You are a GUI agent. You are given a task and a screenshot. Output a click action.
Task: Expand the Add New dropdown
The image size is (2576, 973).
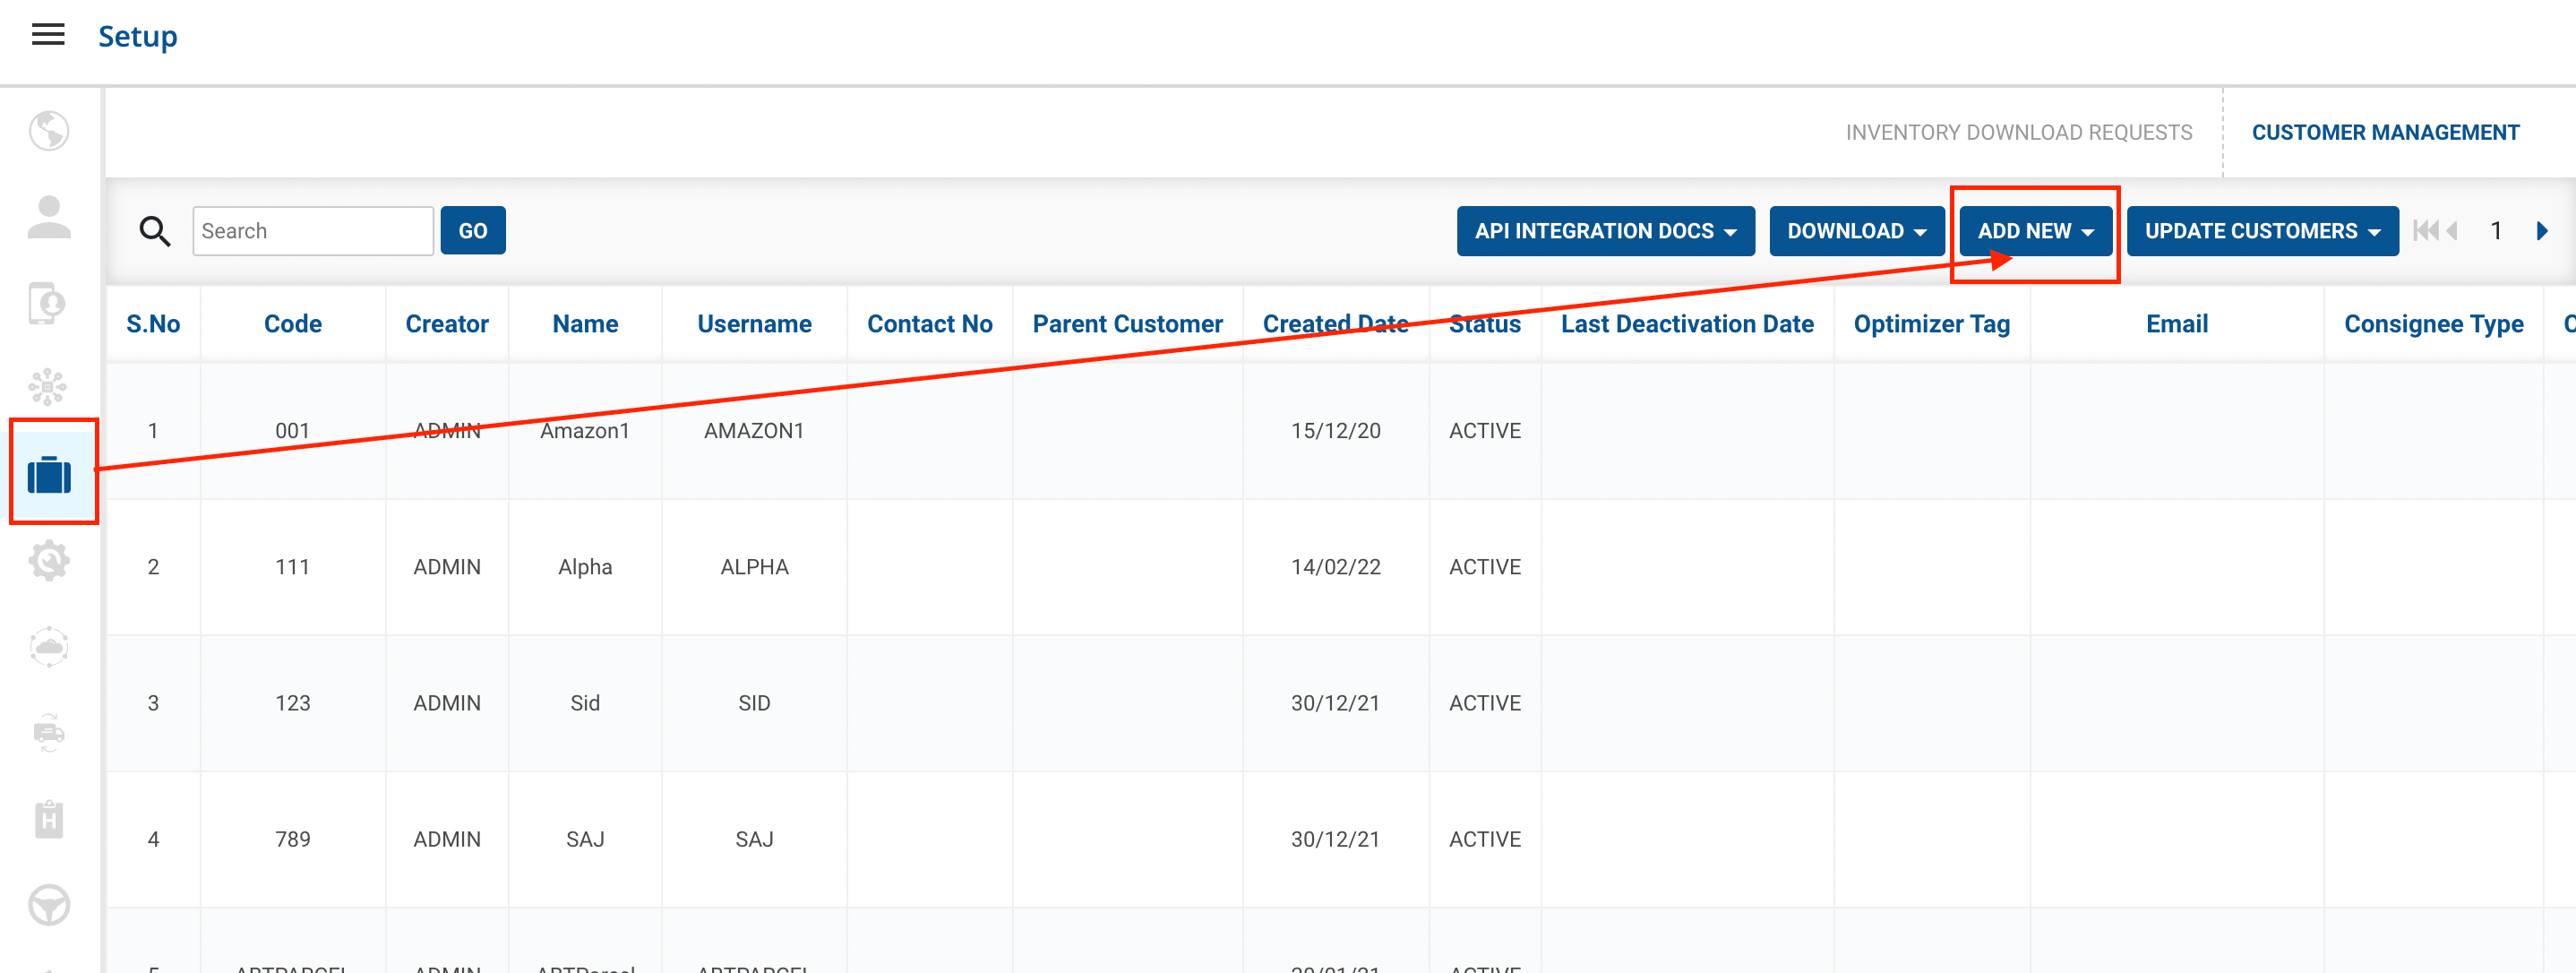(2034, 231)
